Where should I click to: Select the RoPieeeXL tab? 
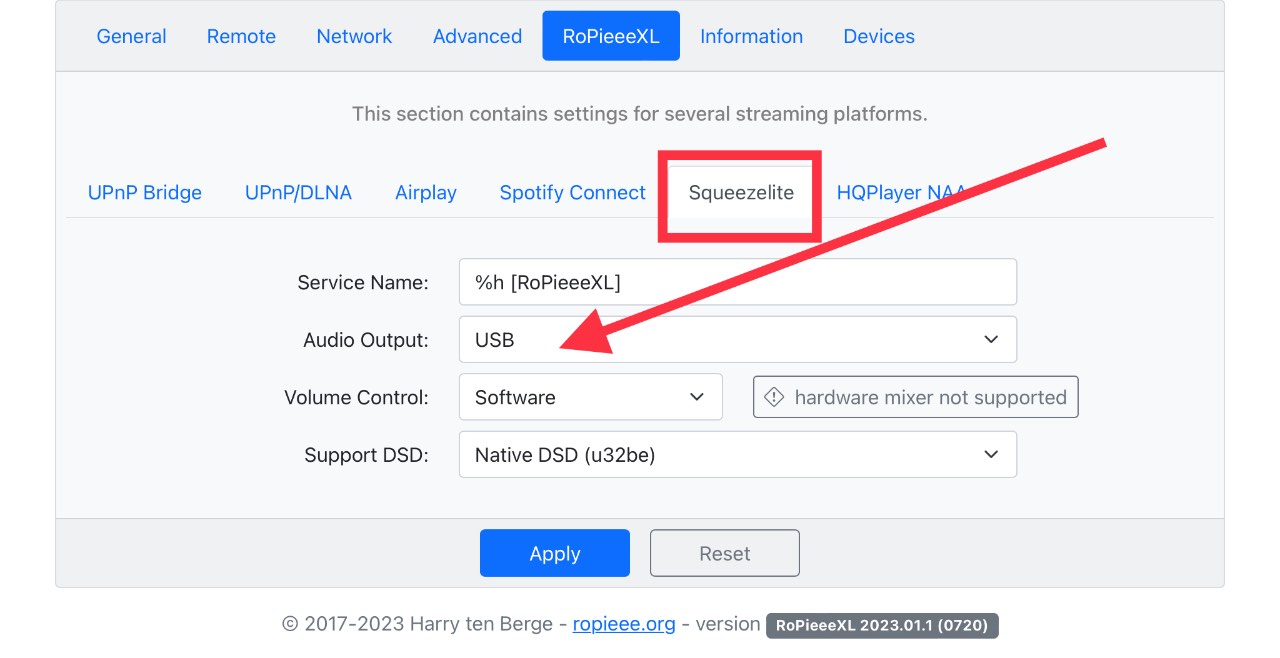(x=611, y=36)
